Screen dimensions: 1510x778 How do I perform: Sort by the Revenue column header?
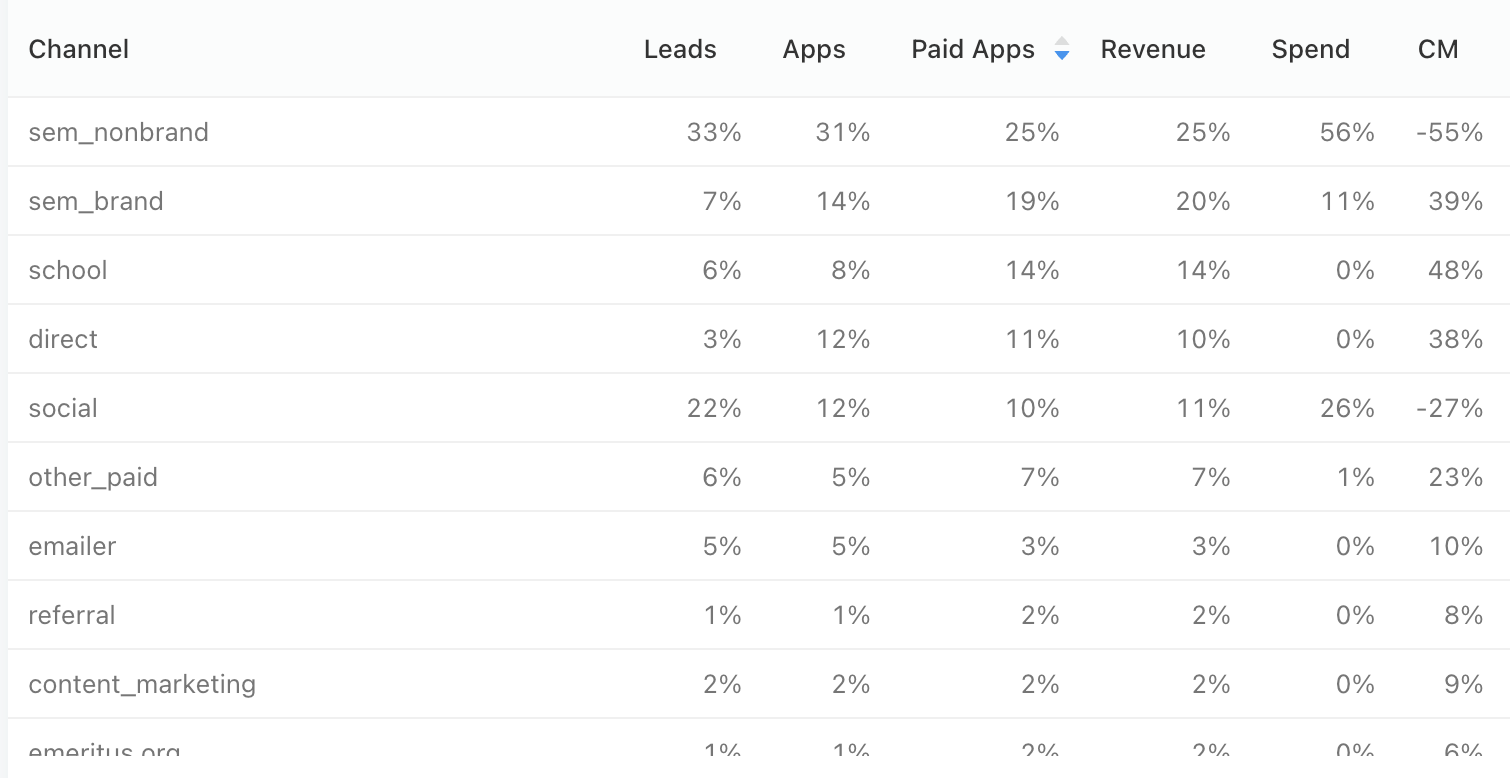(1153, 49)
